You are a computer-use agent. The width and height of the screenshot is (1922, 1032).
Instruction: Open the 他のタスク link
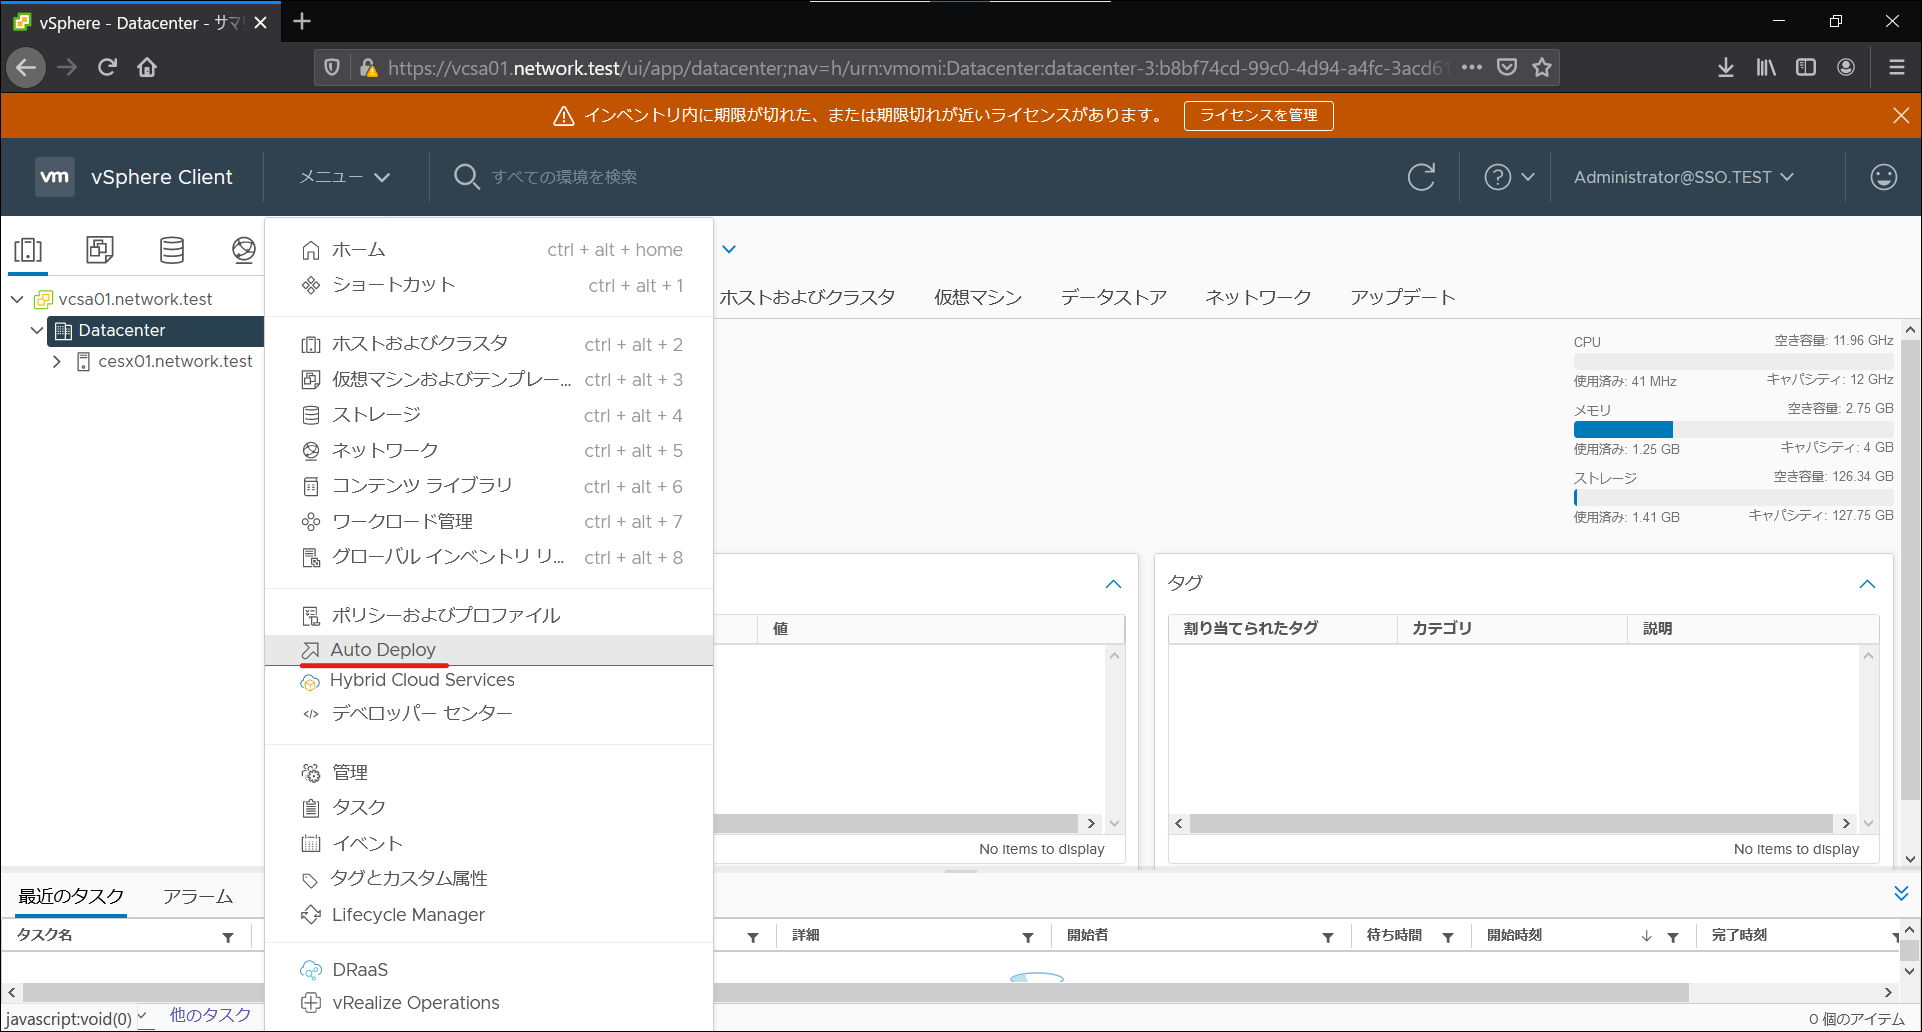[x=210, y=1015]
